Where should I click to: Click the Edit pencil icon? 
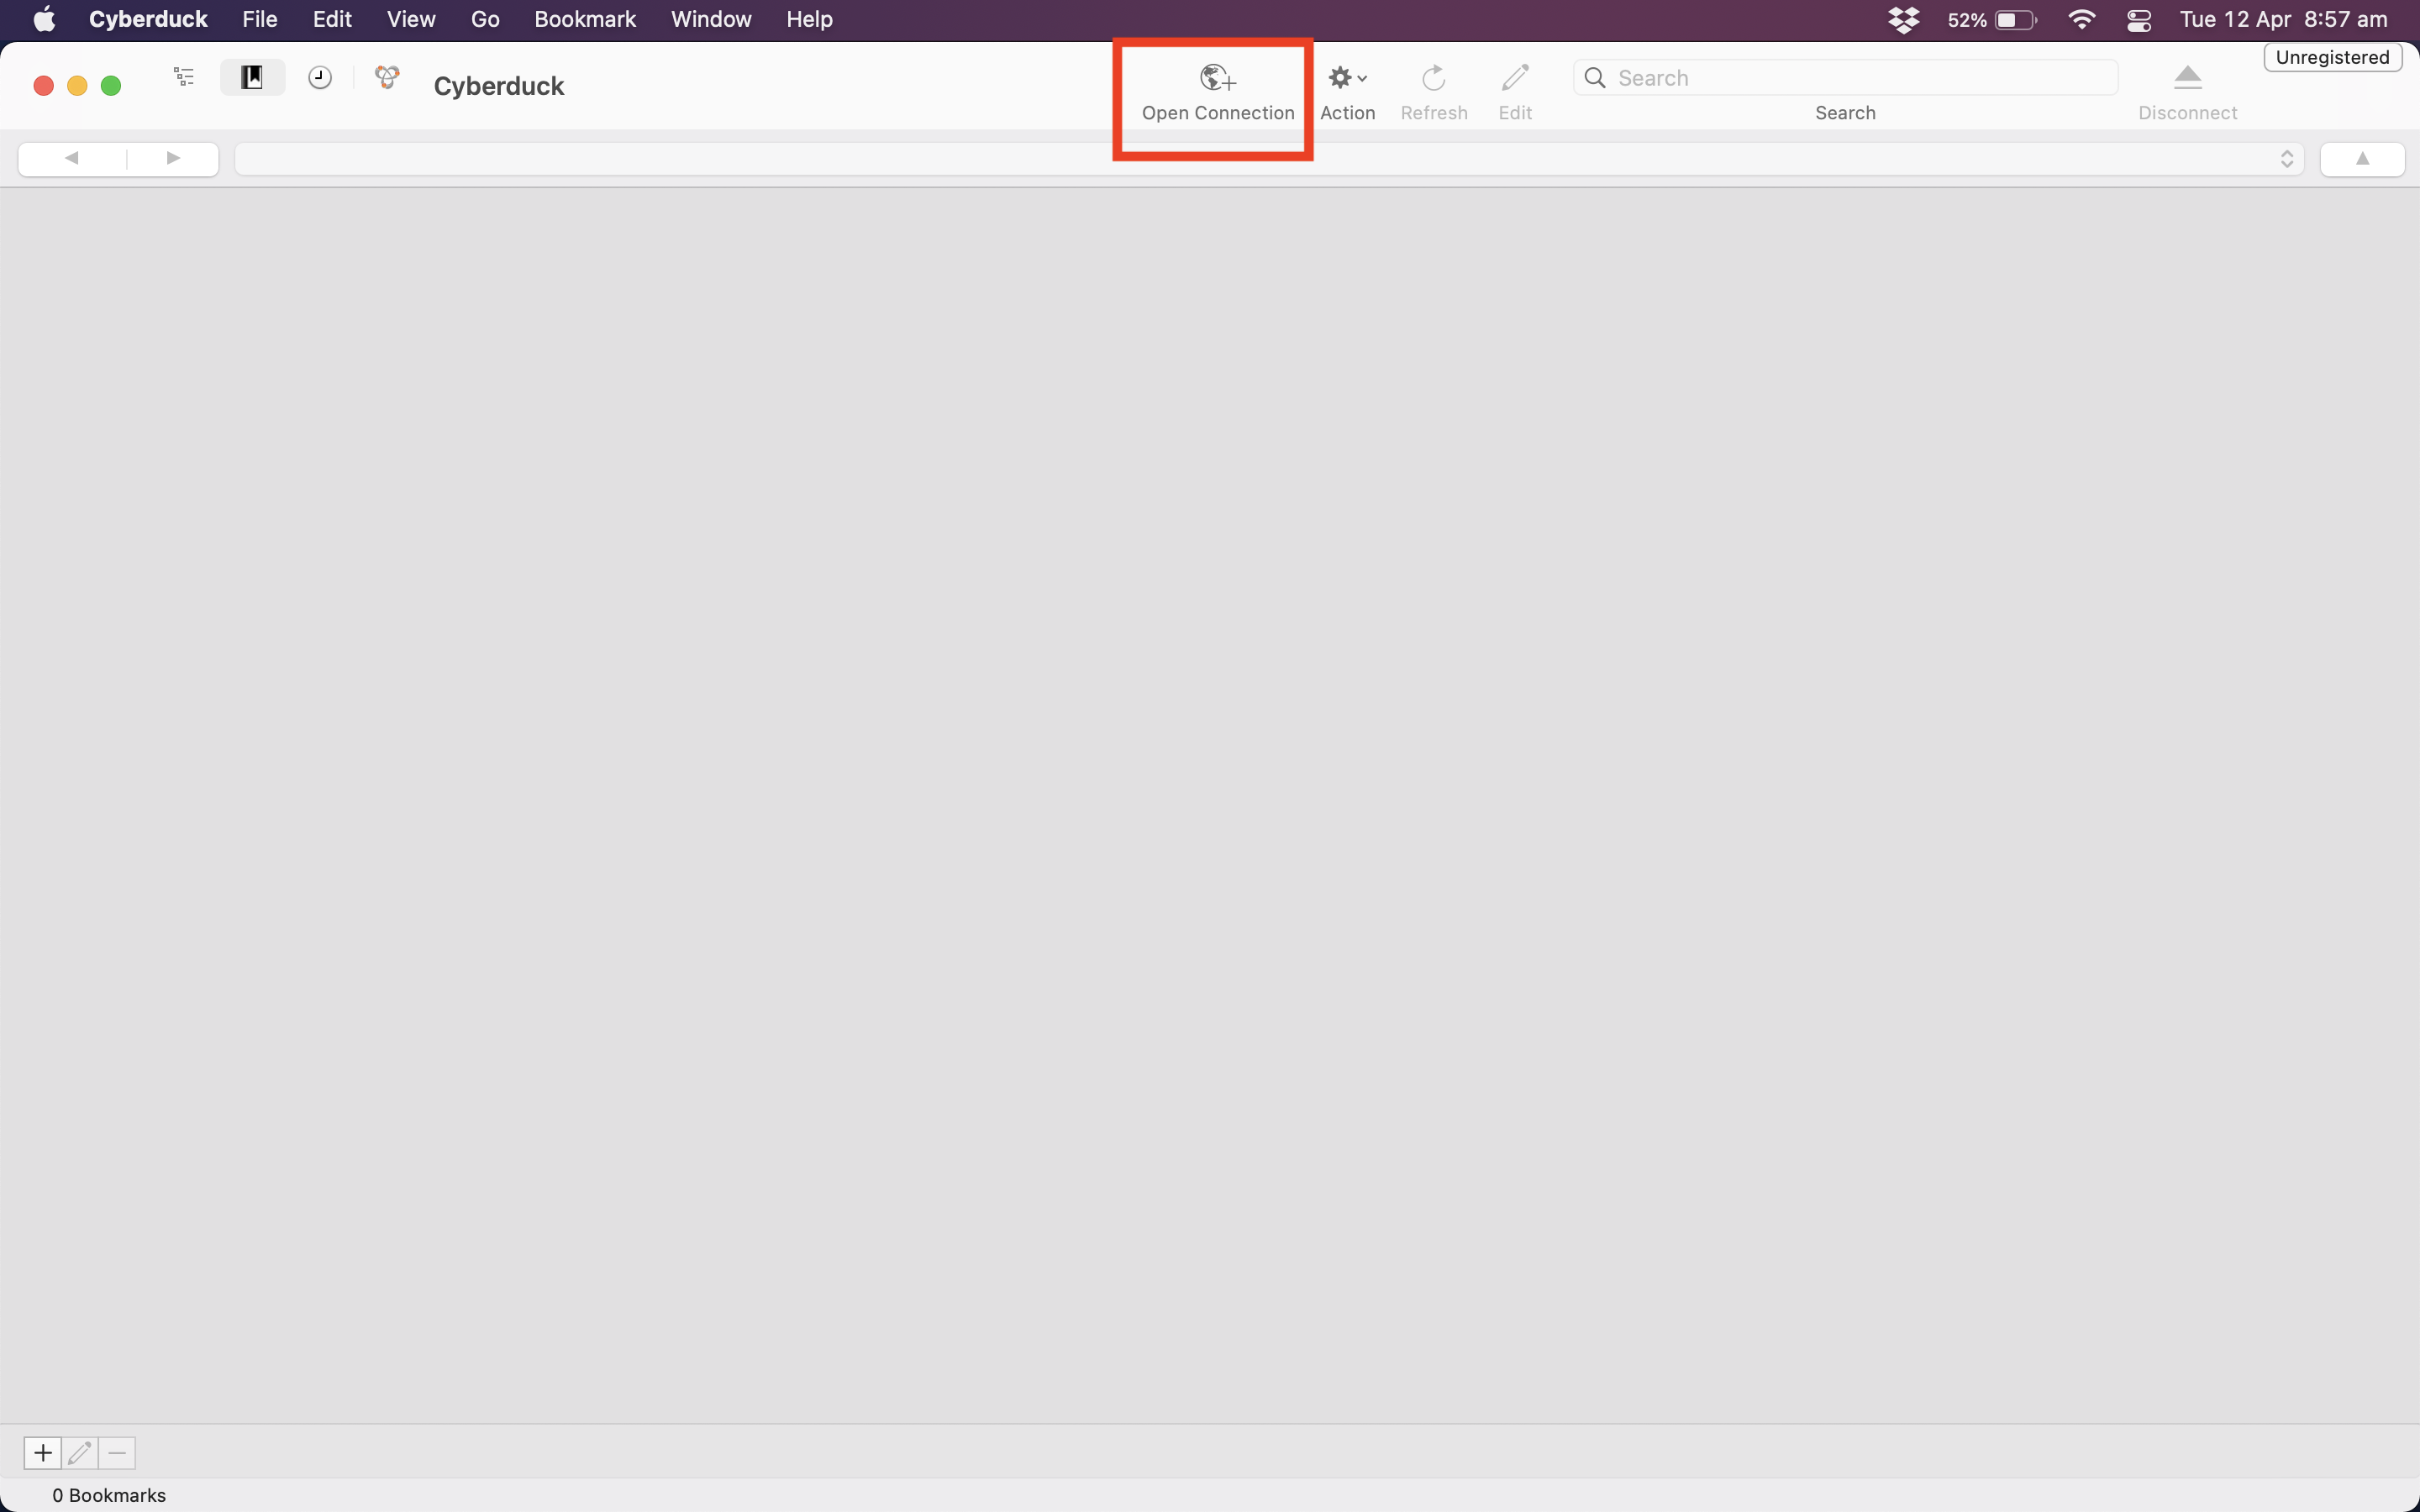[x=1514, y=76]
